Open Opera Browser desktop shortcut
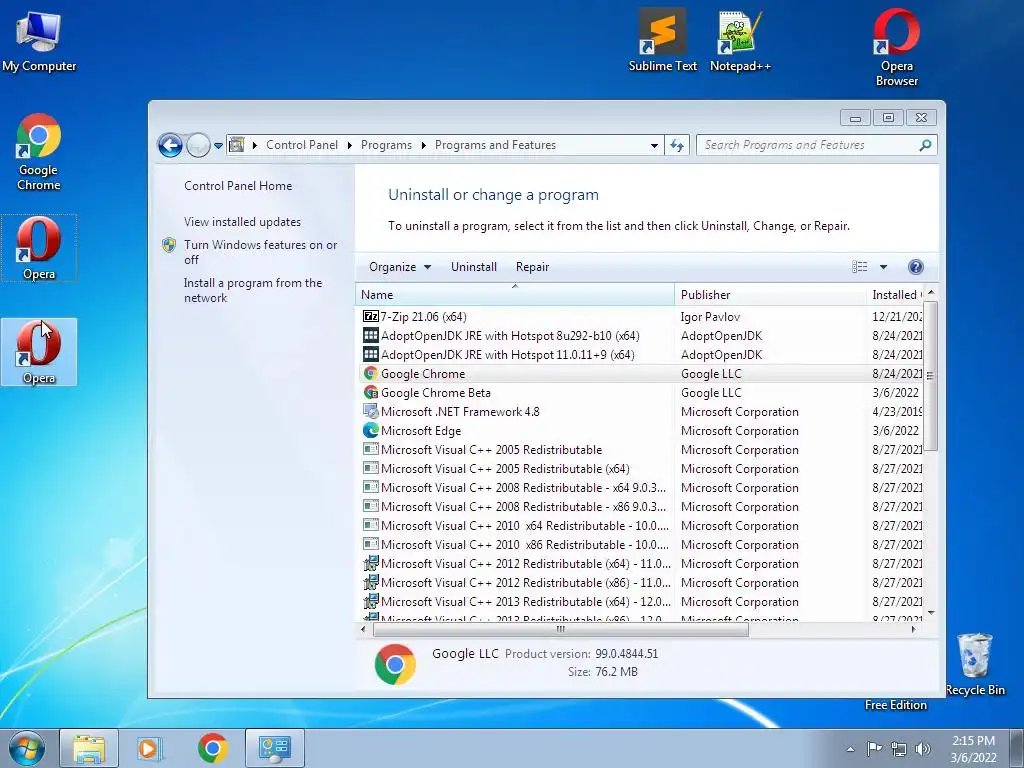Viewport: 1024px width, 768px height. point(897,48)
